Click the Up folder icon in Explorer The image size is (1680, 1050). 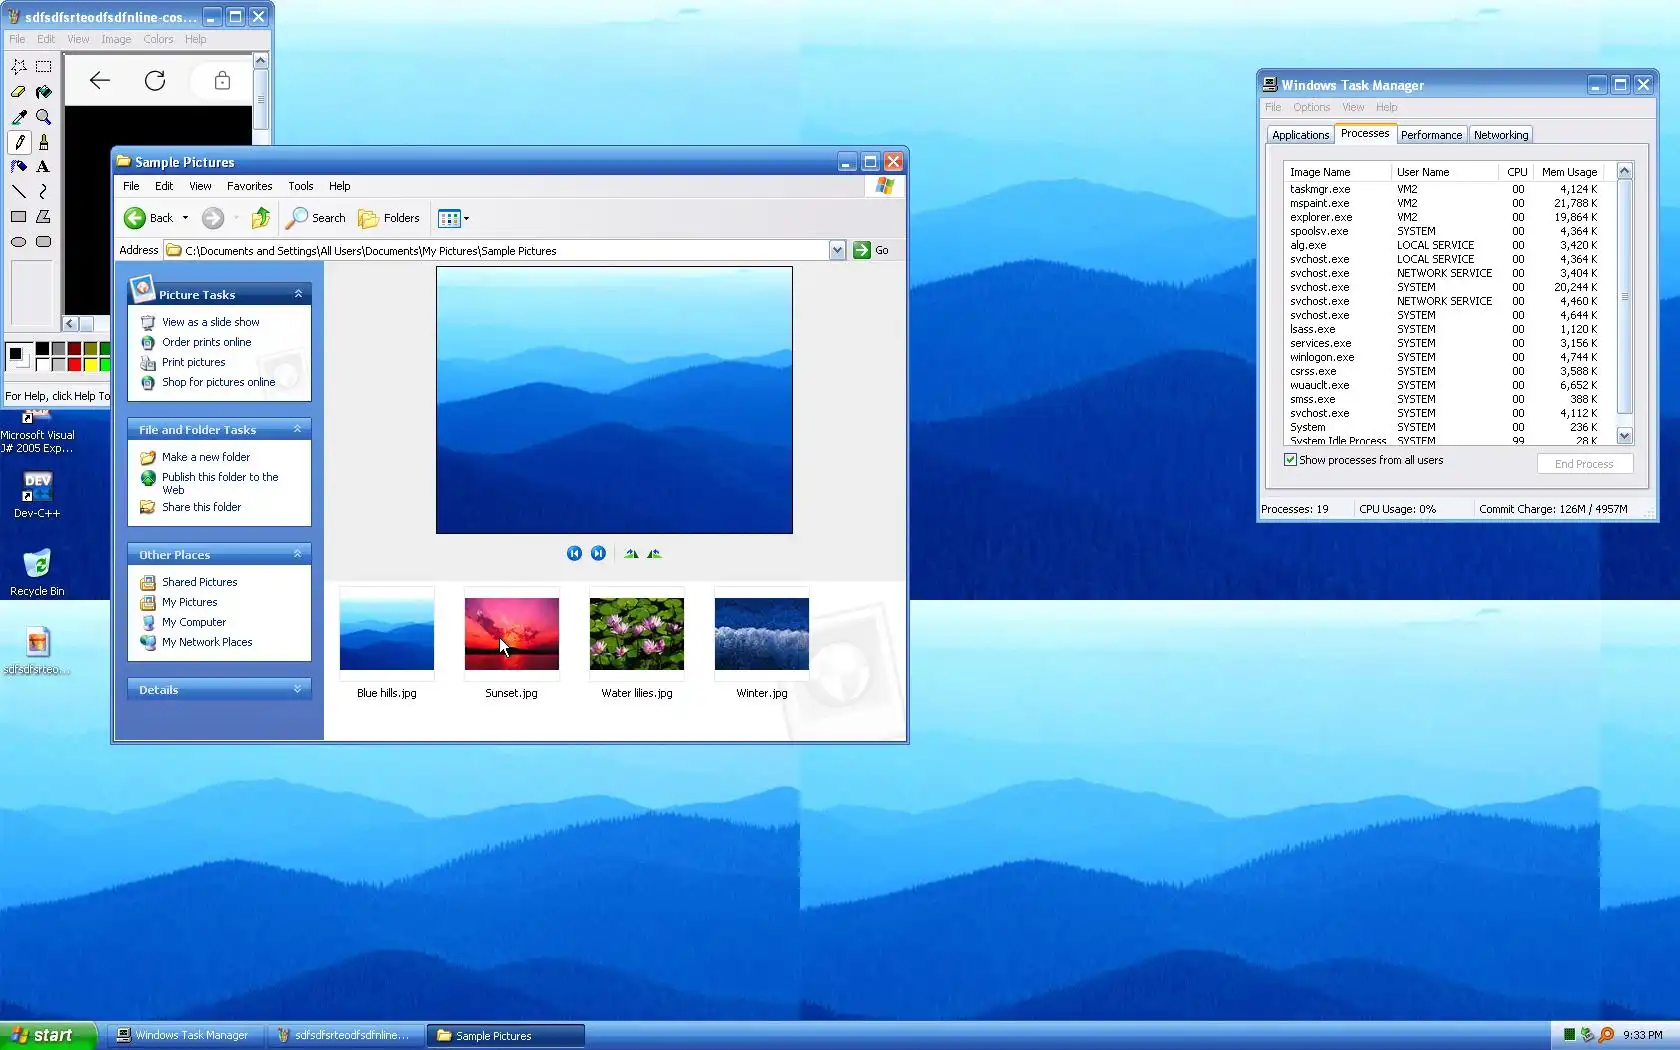click(261, 218)
